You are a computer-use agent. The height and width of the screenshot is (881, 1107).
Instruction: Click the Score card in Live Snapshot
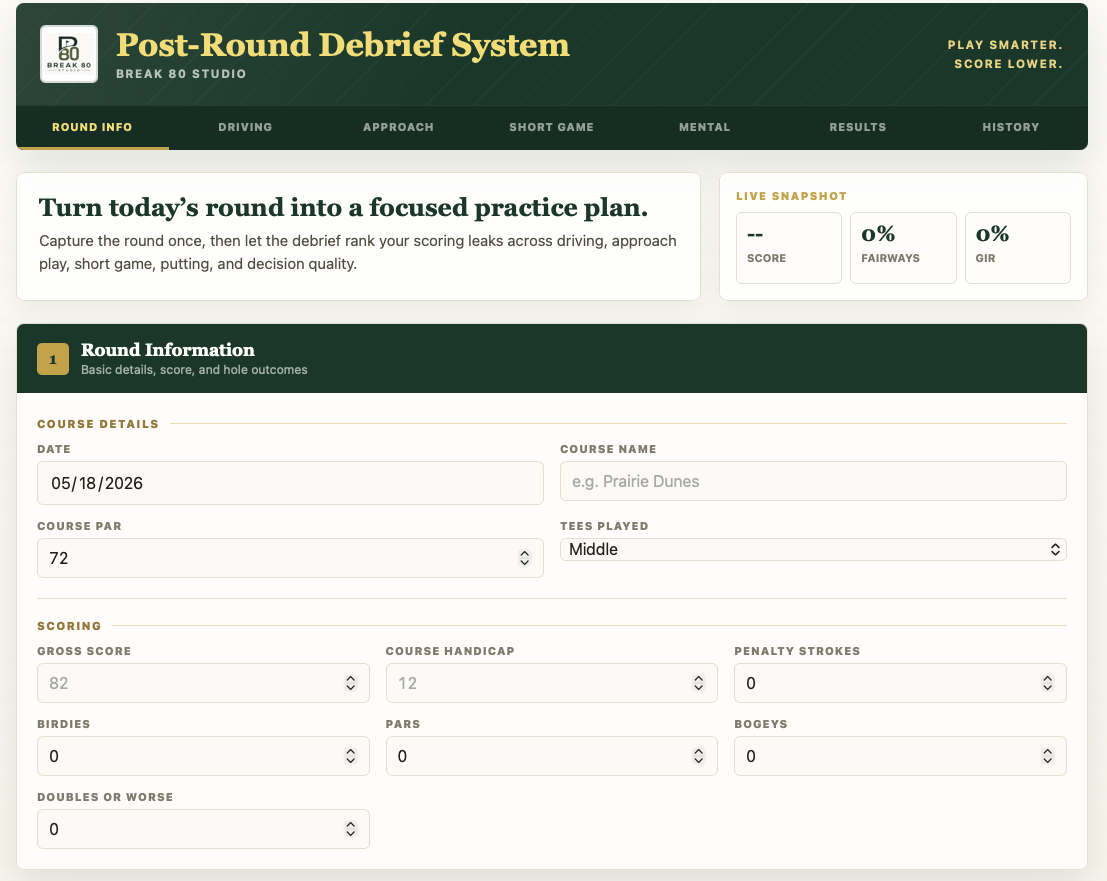click(789, 248)
